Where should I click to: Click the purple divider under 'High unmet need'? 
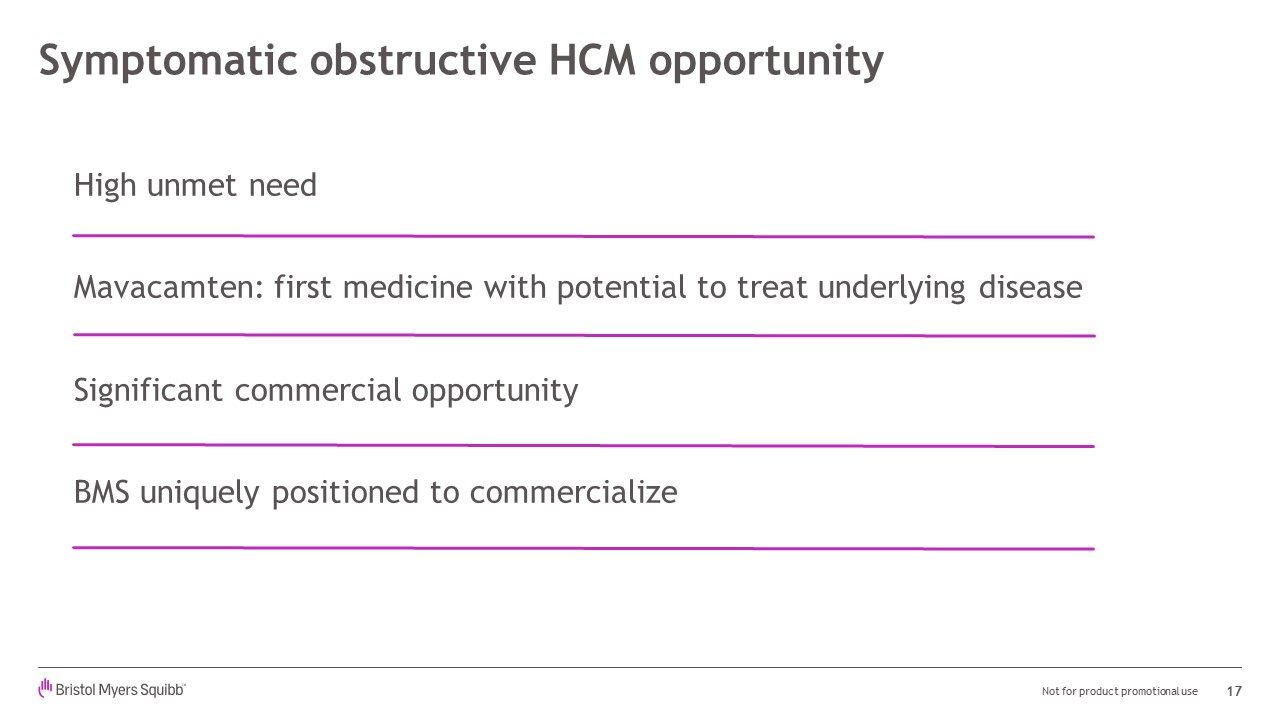click(x=583, y=236)
